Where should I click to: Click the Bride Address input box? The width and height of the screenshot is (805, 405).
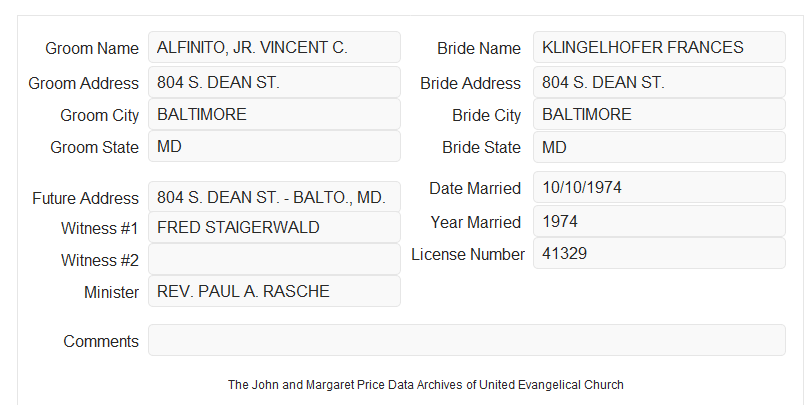pos(659,82)
